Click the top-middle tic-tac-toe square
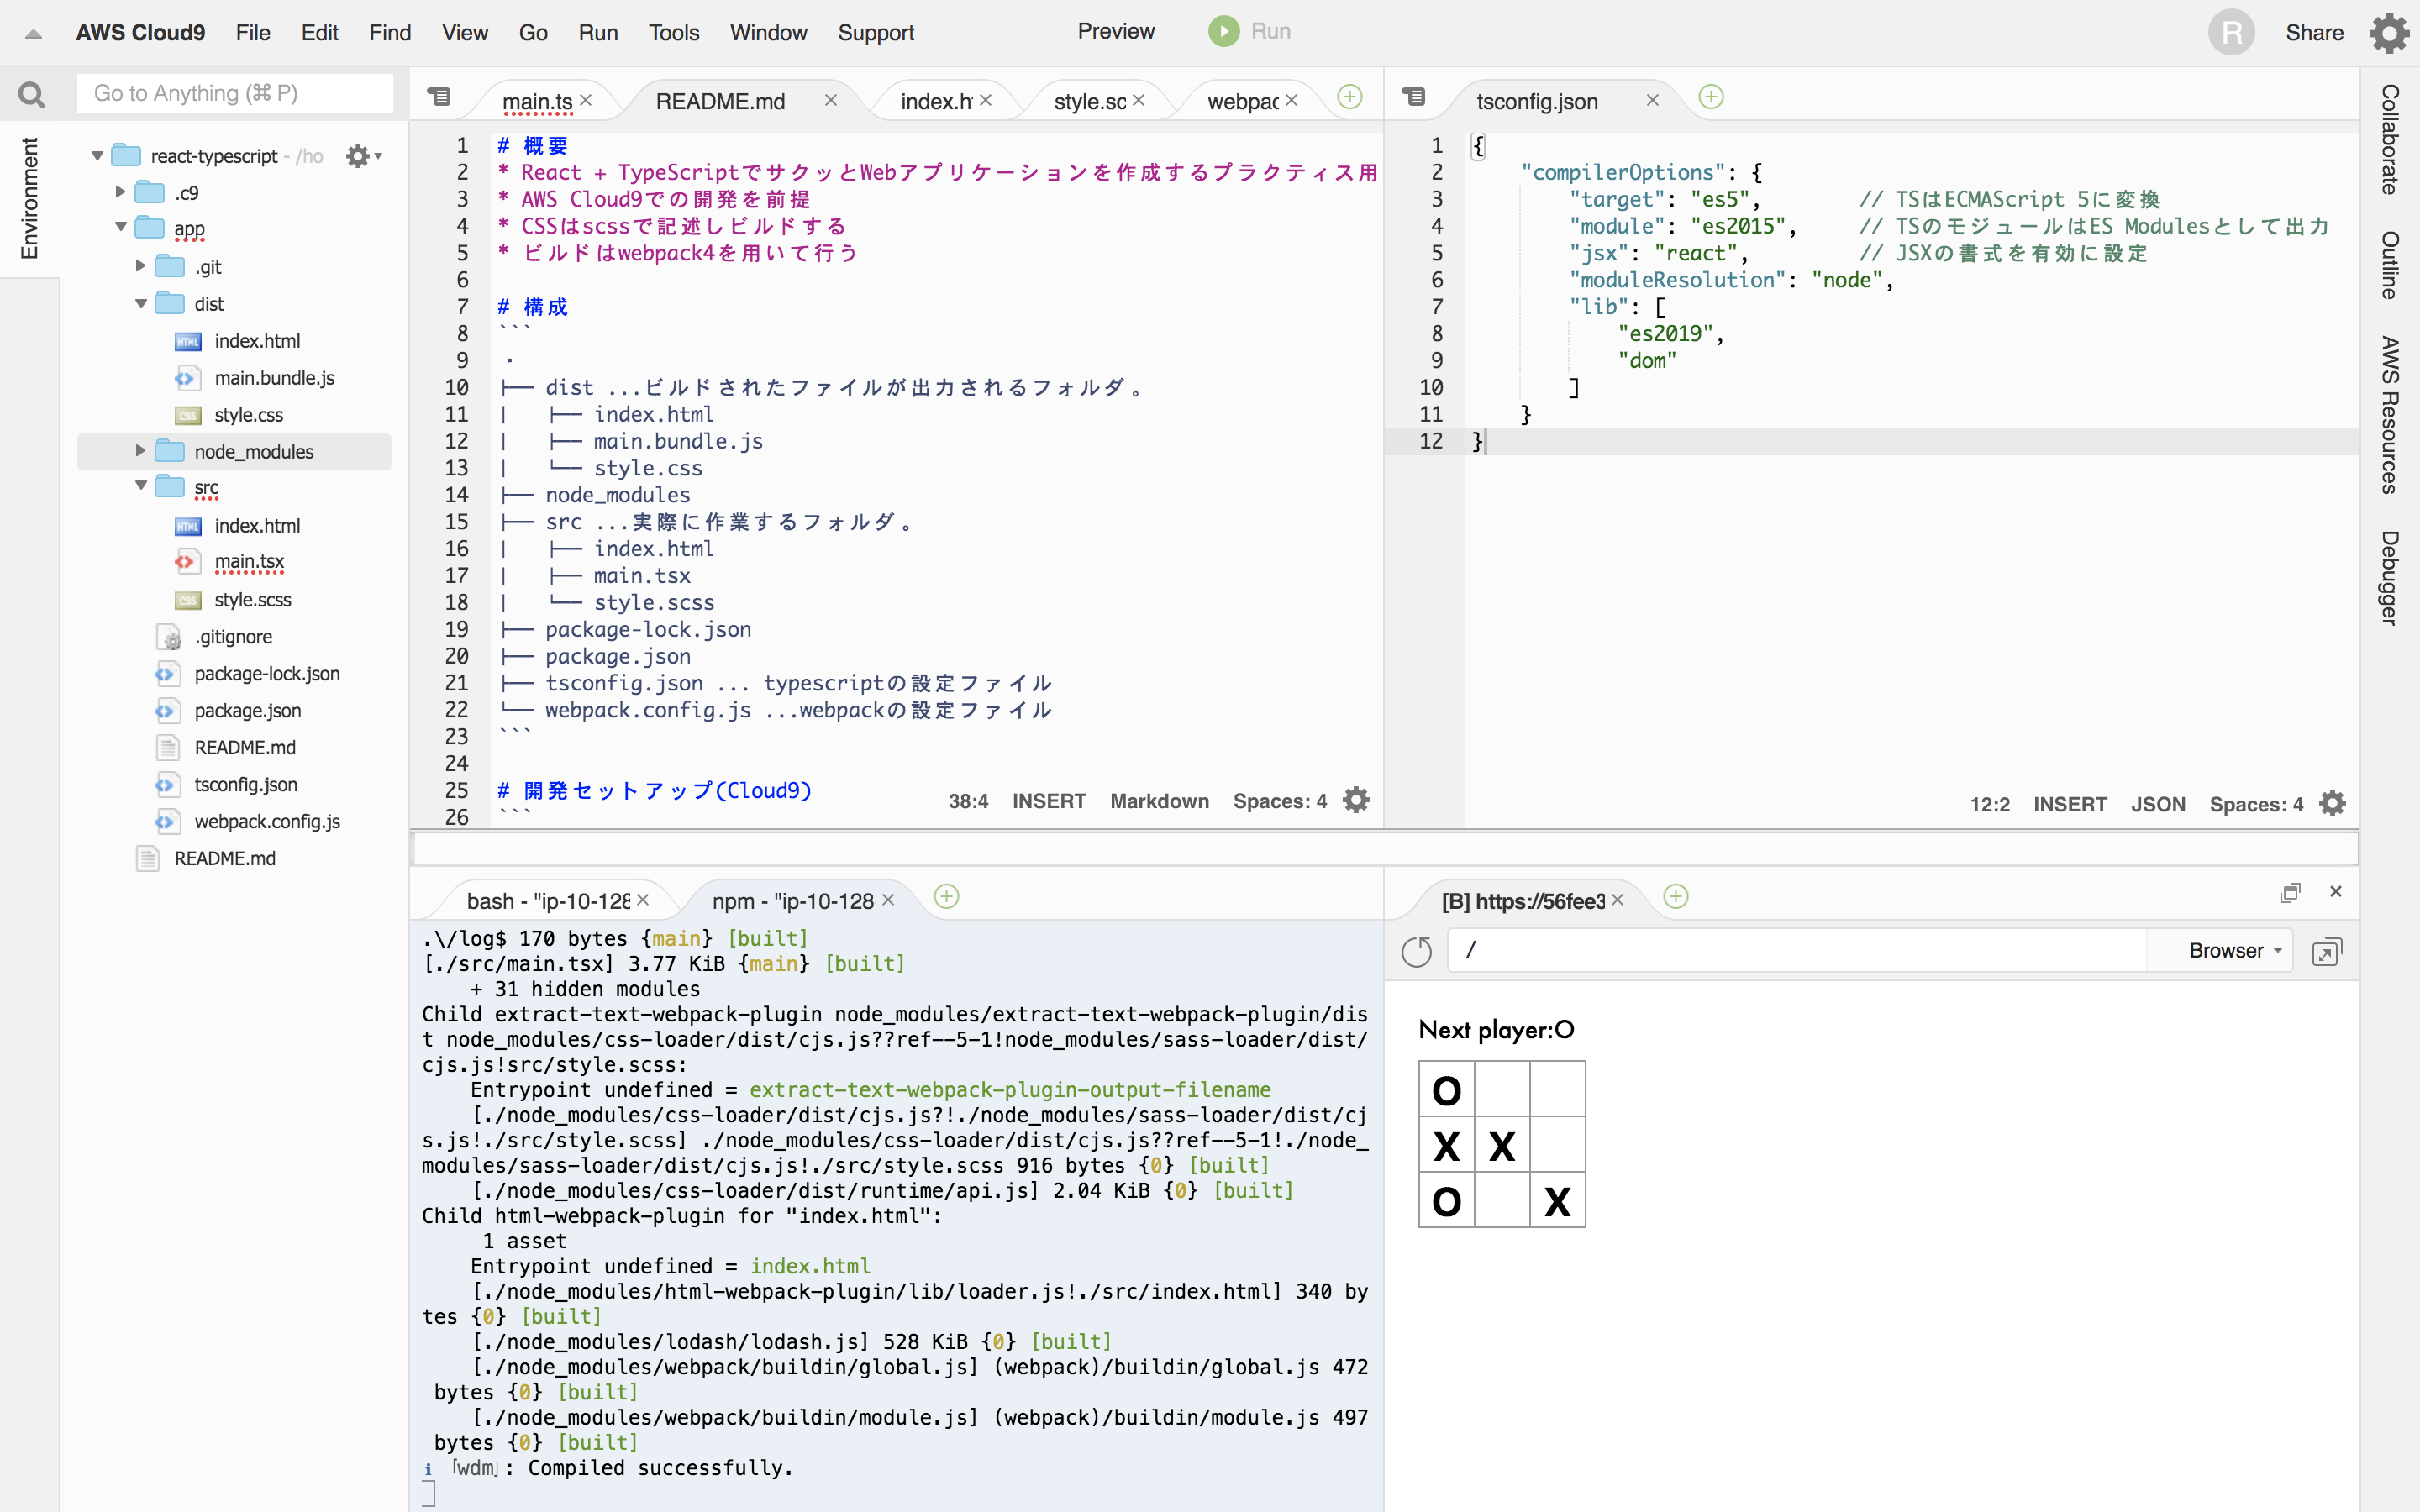This screenshot has width=2420, height=1512. pyautogui.click(x=1501, y=1089)
